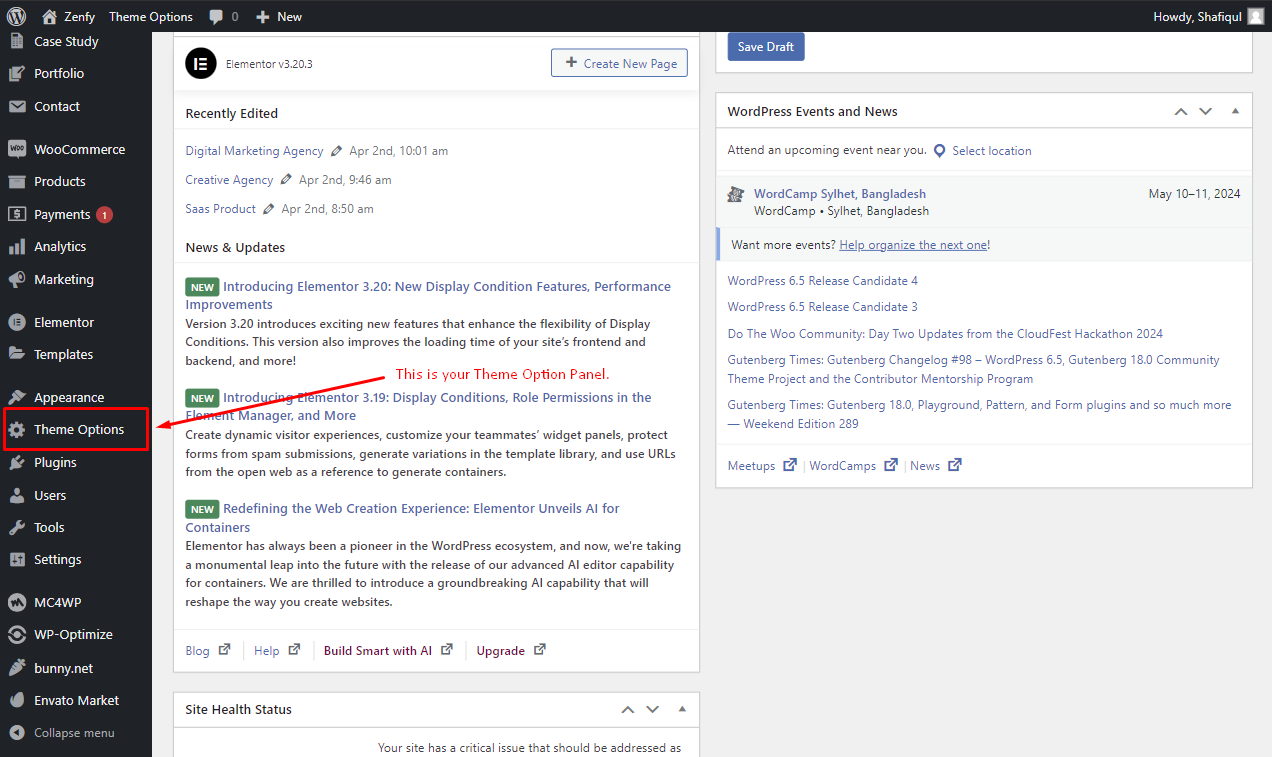Collapse the WordPress Events and News panel
This screenshot has width=1272, height=757.
tap(1235, 111)
